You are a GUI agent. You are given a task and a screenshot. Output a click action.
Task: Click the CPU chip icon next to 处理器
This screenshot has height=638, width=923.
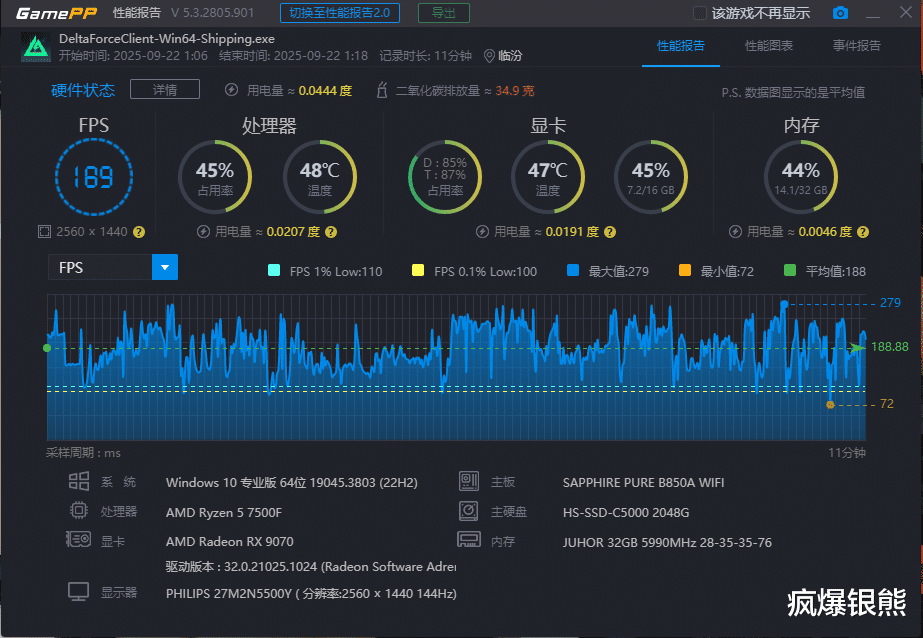(79, 510)
